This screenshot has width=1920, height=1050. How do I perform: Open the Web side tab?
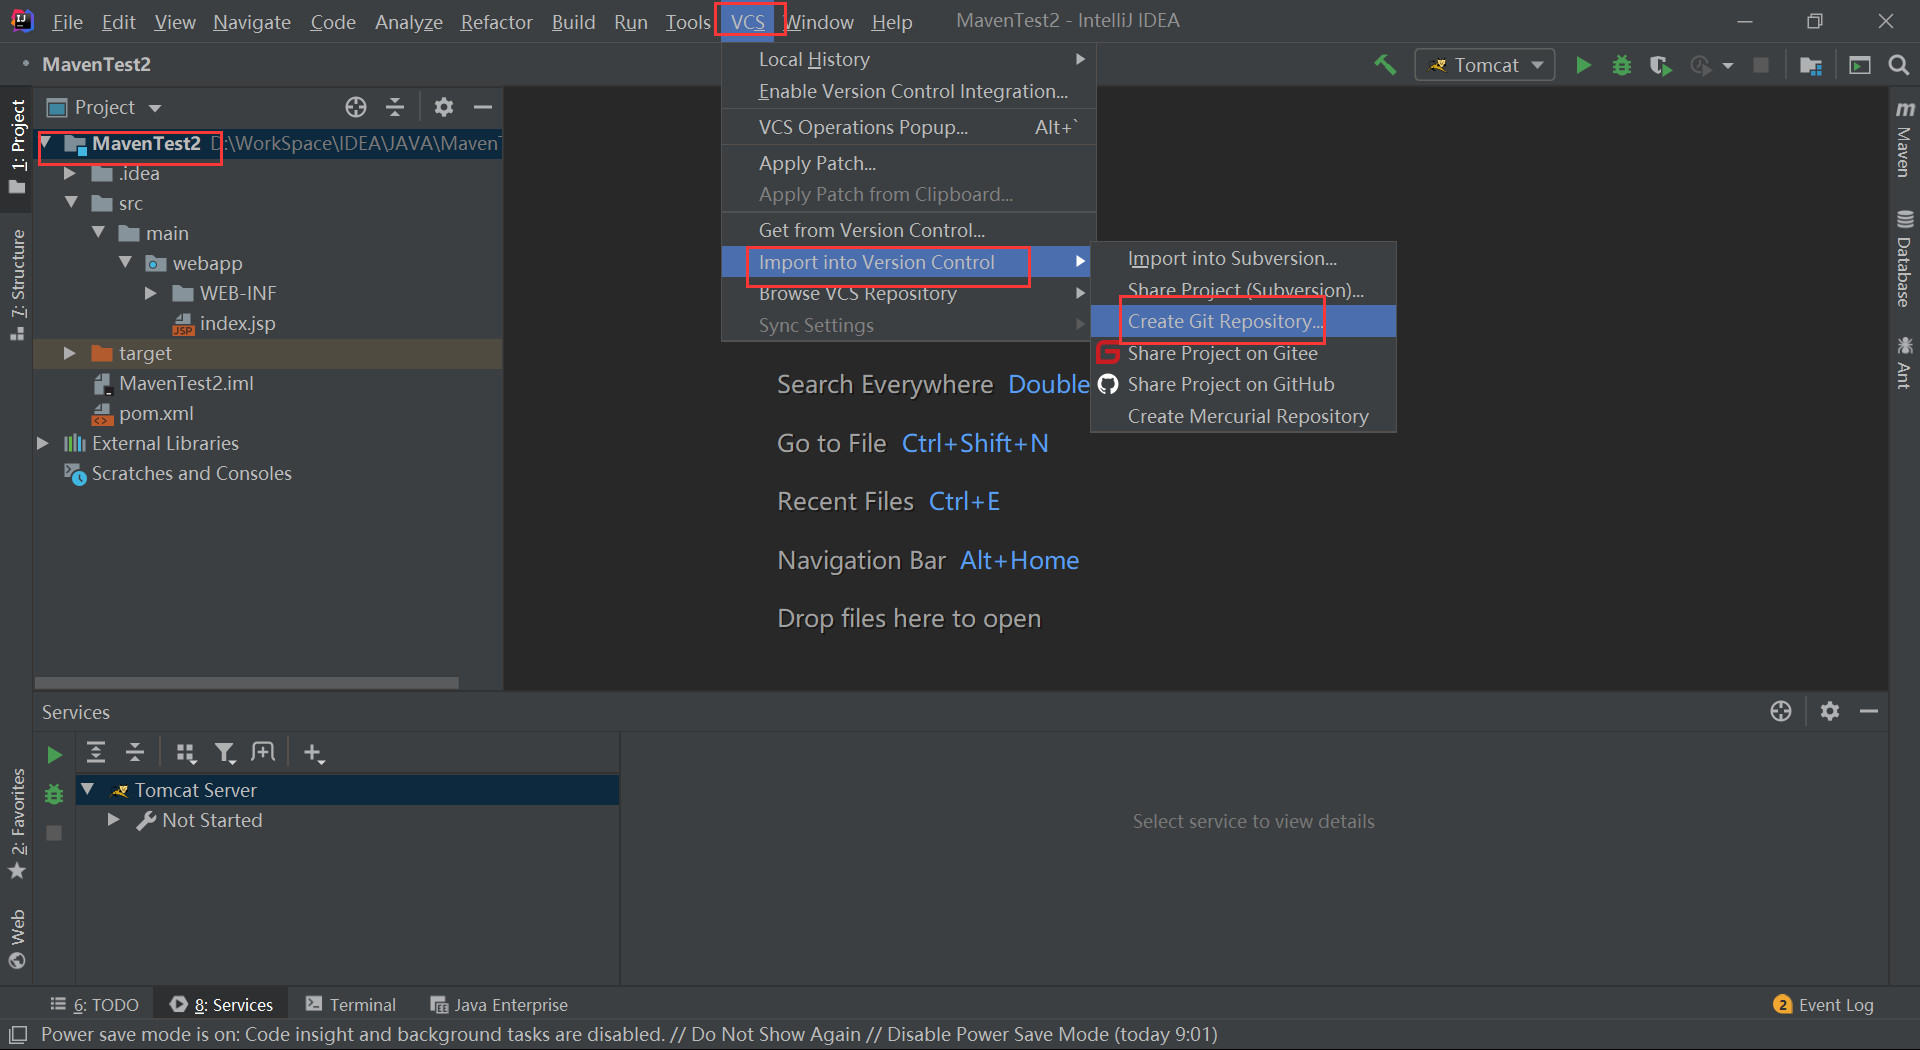[x=17, y=939]
